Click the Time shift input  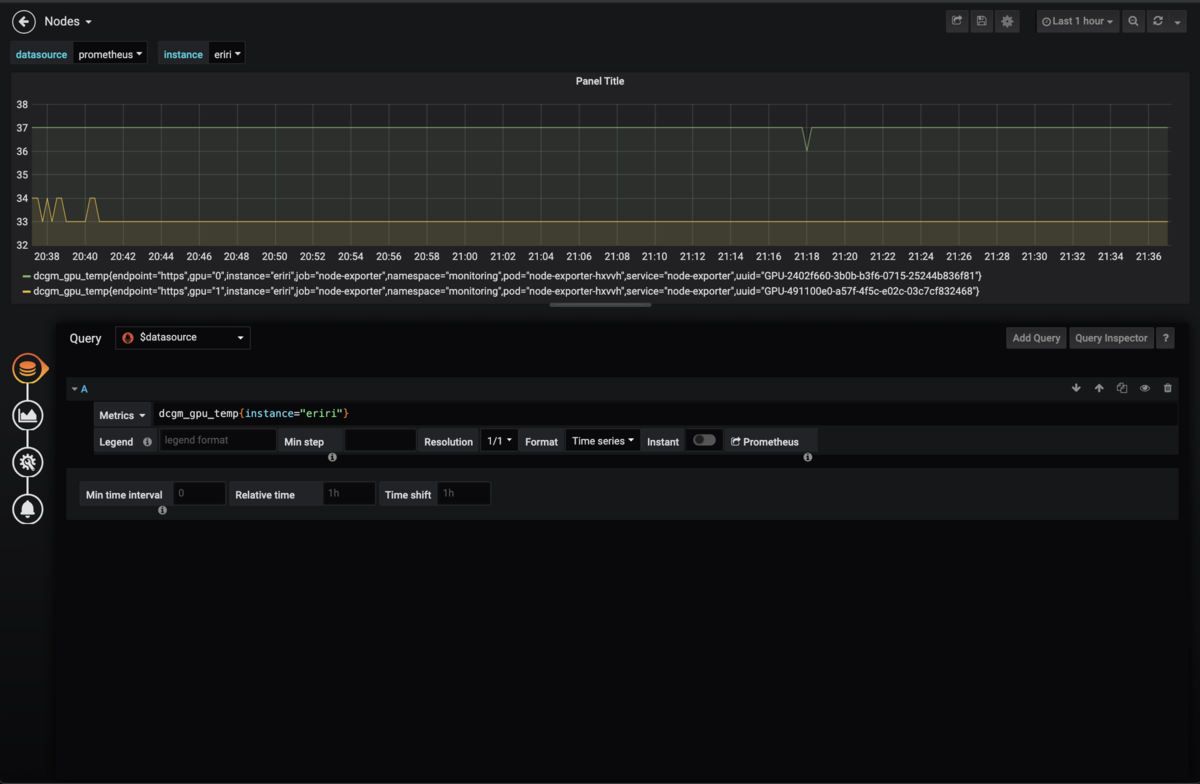point(464,493)
